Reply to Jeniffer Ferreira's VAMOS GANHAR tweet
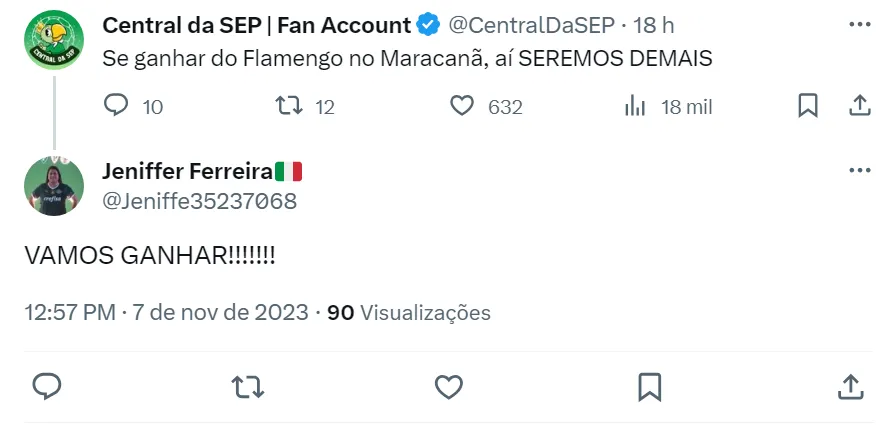 (47, 386)
